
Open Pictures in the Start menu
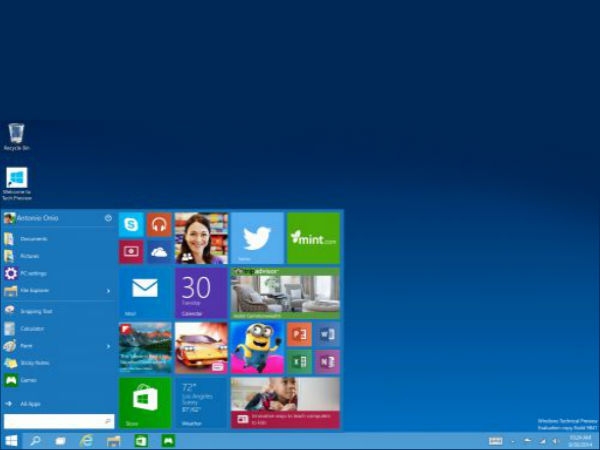59,256
